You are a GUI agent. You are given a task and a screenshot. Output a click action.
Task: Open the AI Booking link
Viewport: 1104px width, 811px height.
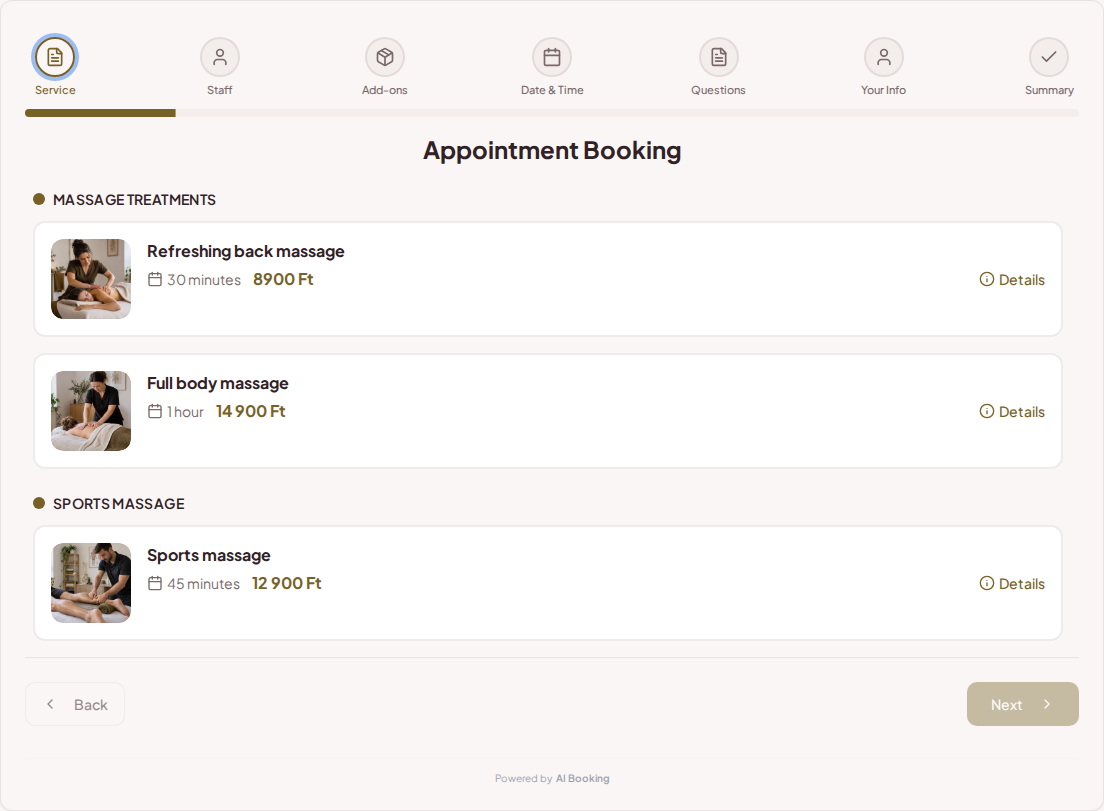coord(582,779)
